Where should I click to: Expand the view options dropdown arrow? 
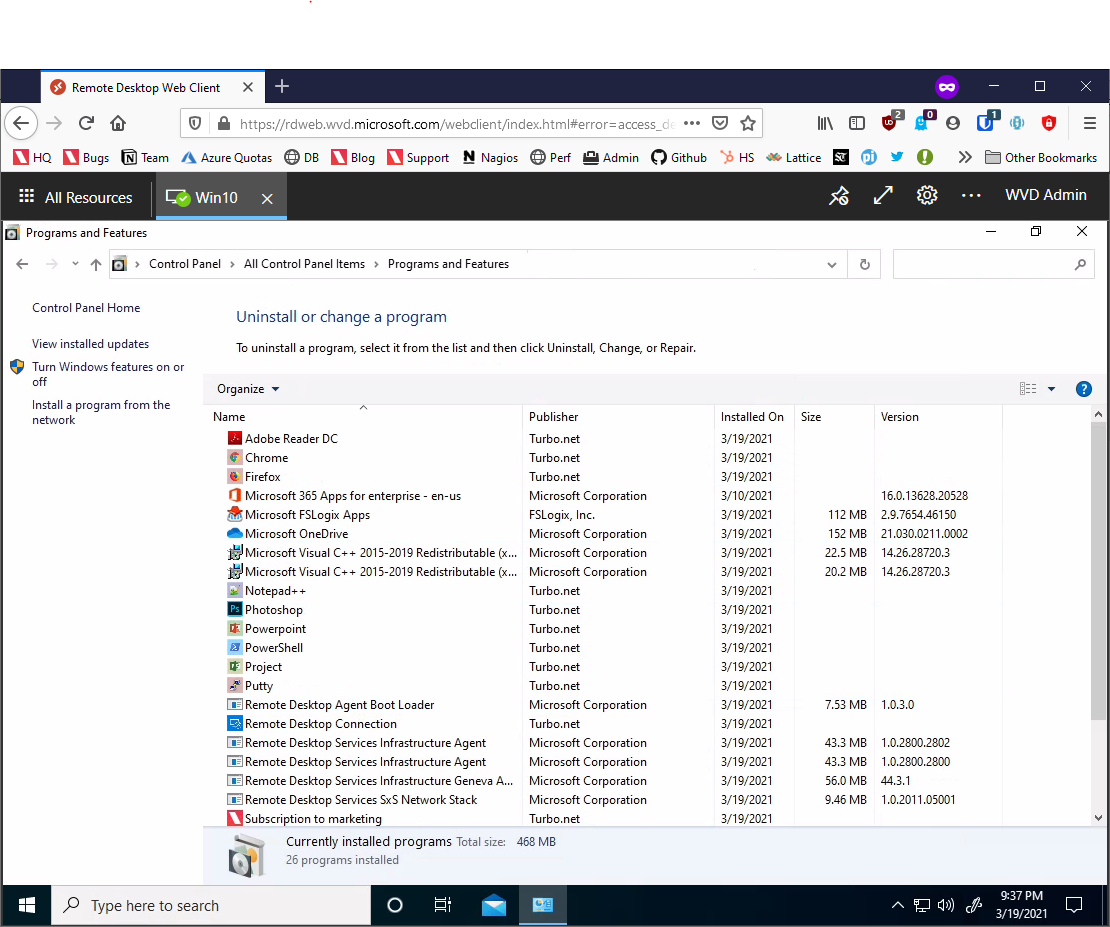1051,389
